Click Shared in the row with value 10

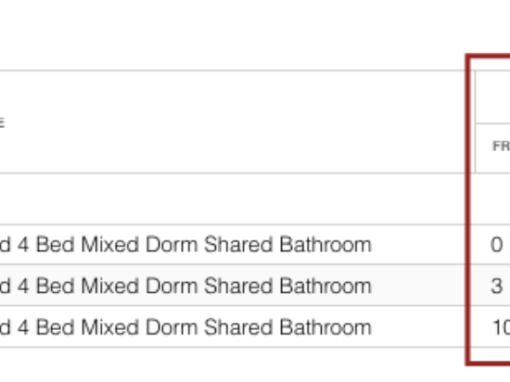[x=238, y=327]
